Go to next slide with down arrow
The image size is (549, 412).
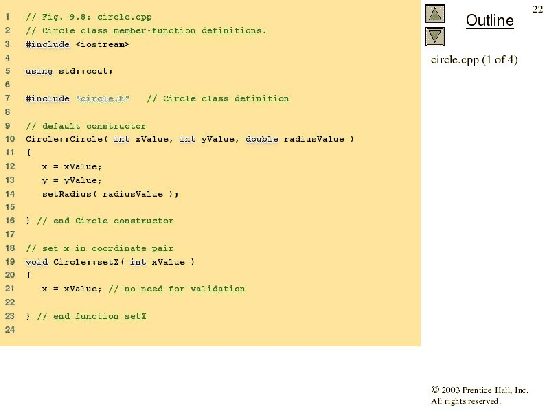(x=435, y=36)
